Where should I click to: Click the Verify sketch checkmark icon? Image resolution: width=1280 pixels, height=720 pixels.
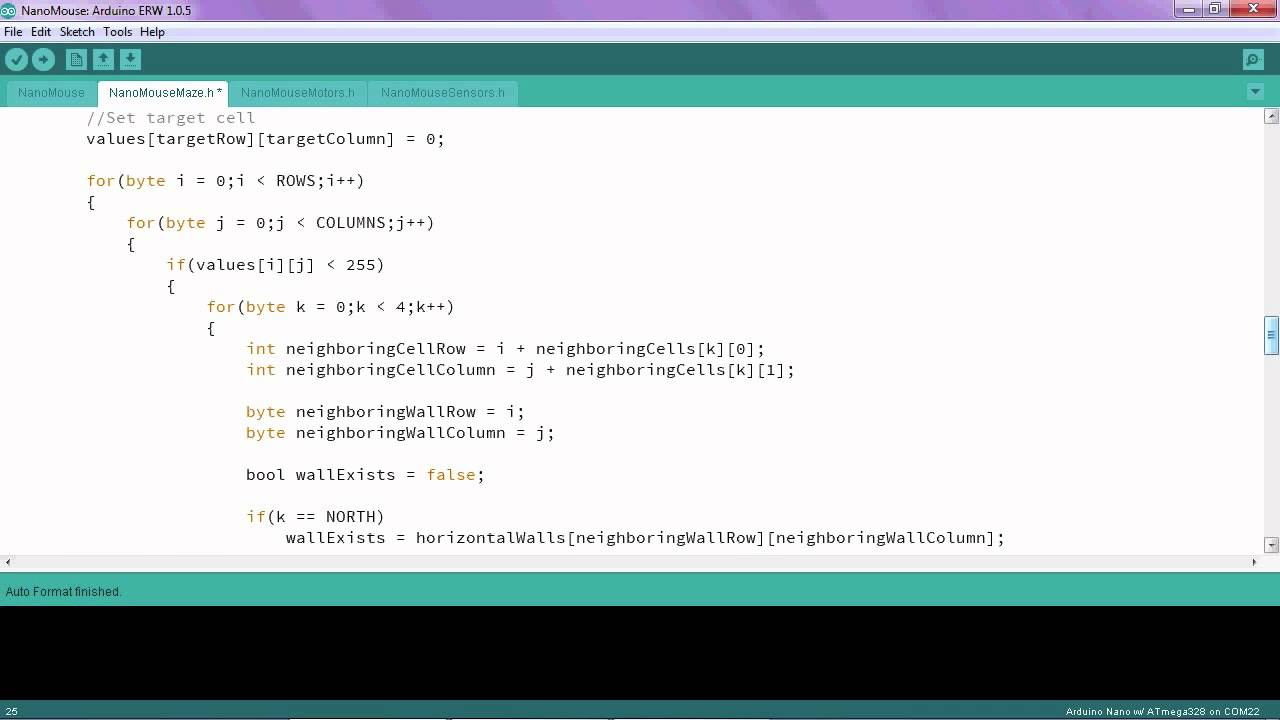click(16, 60)
